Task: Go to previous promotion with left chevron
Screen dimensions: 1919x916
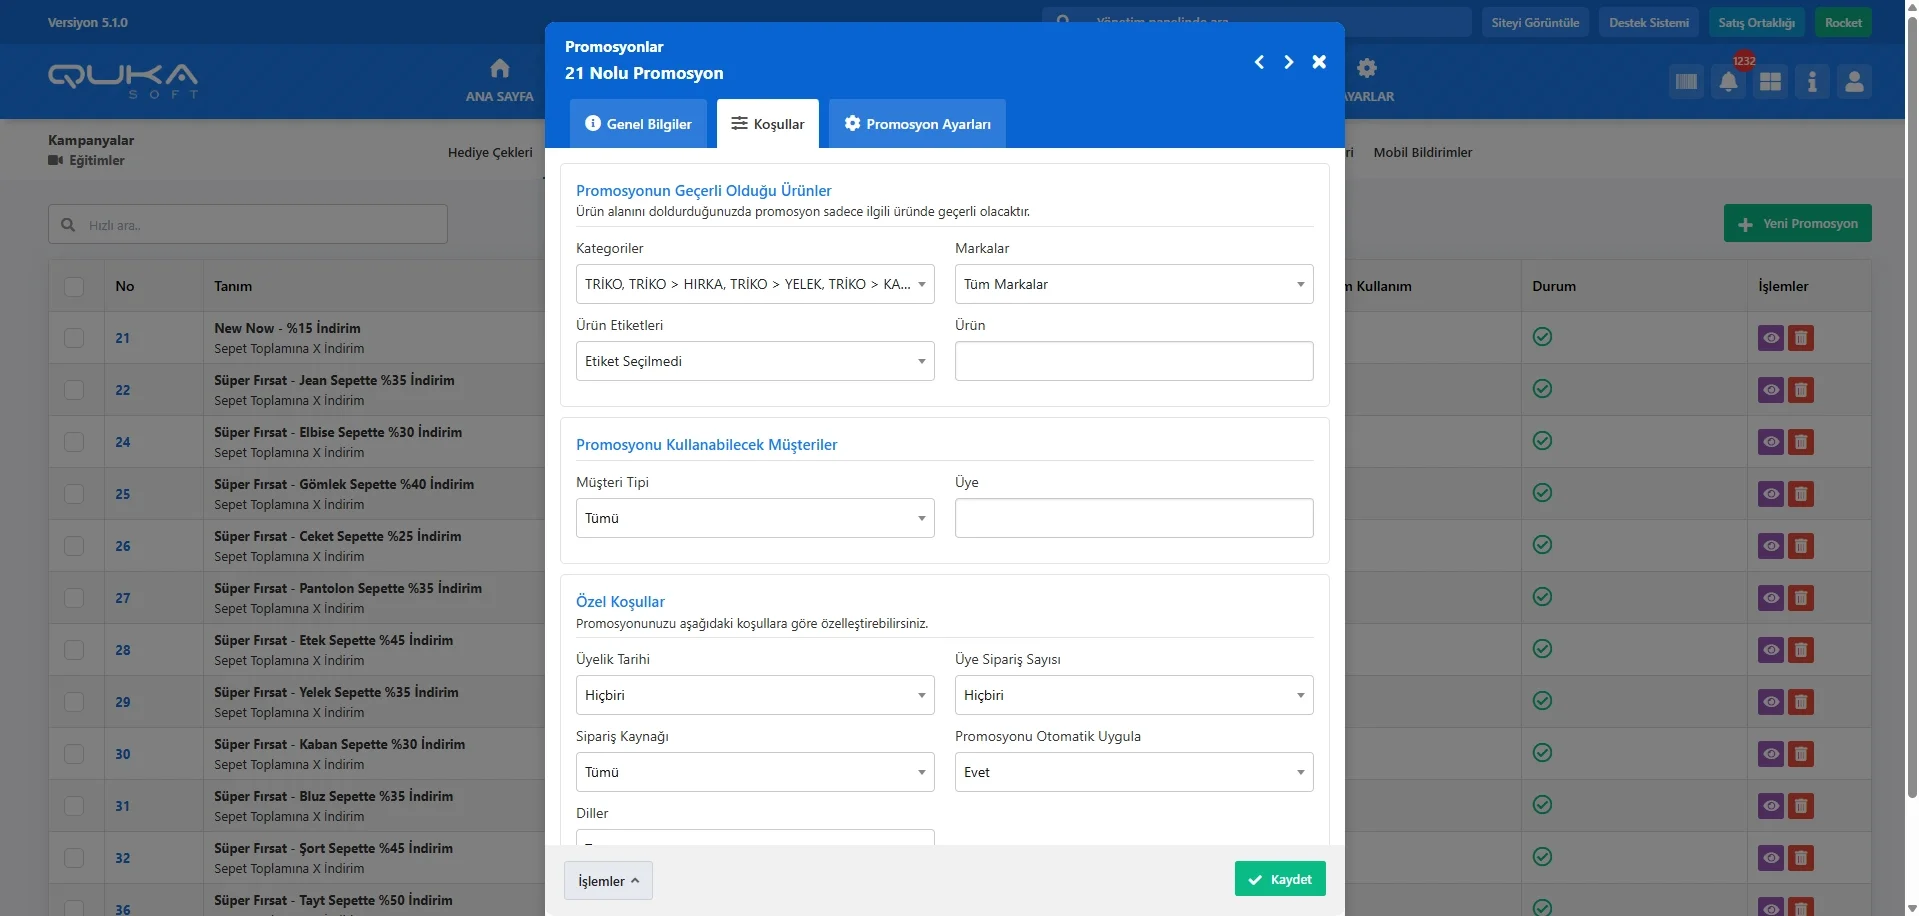Action: click(1259, 62)
